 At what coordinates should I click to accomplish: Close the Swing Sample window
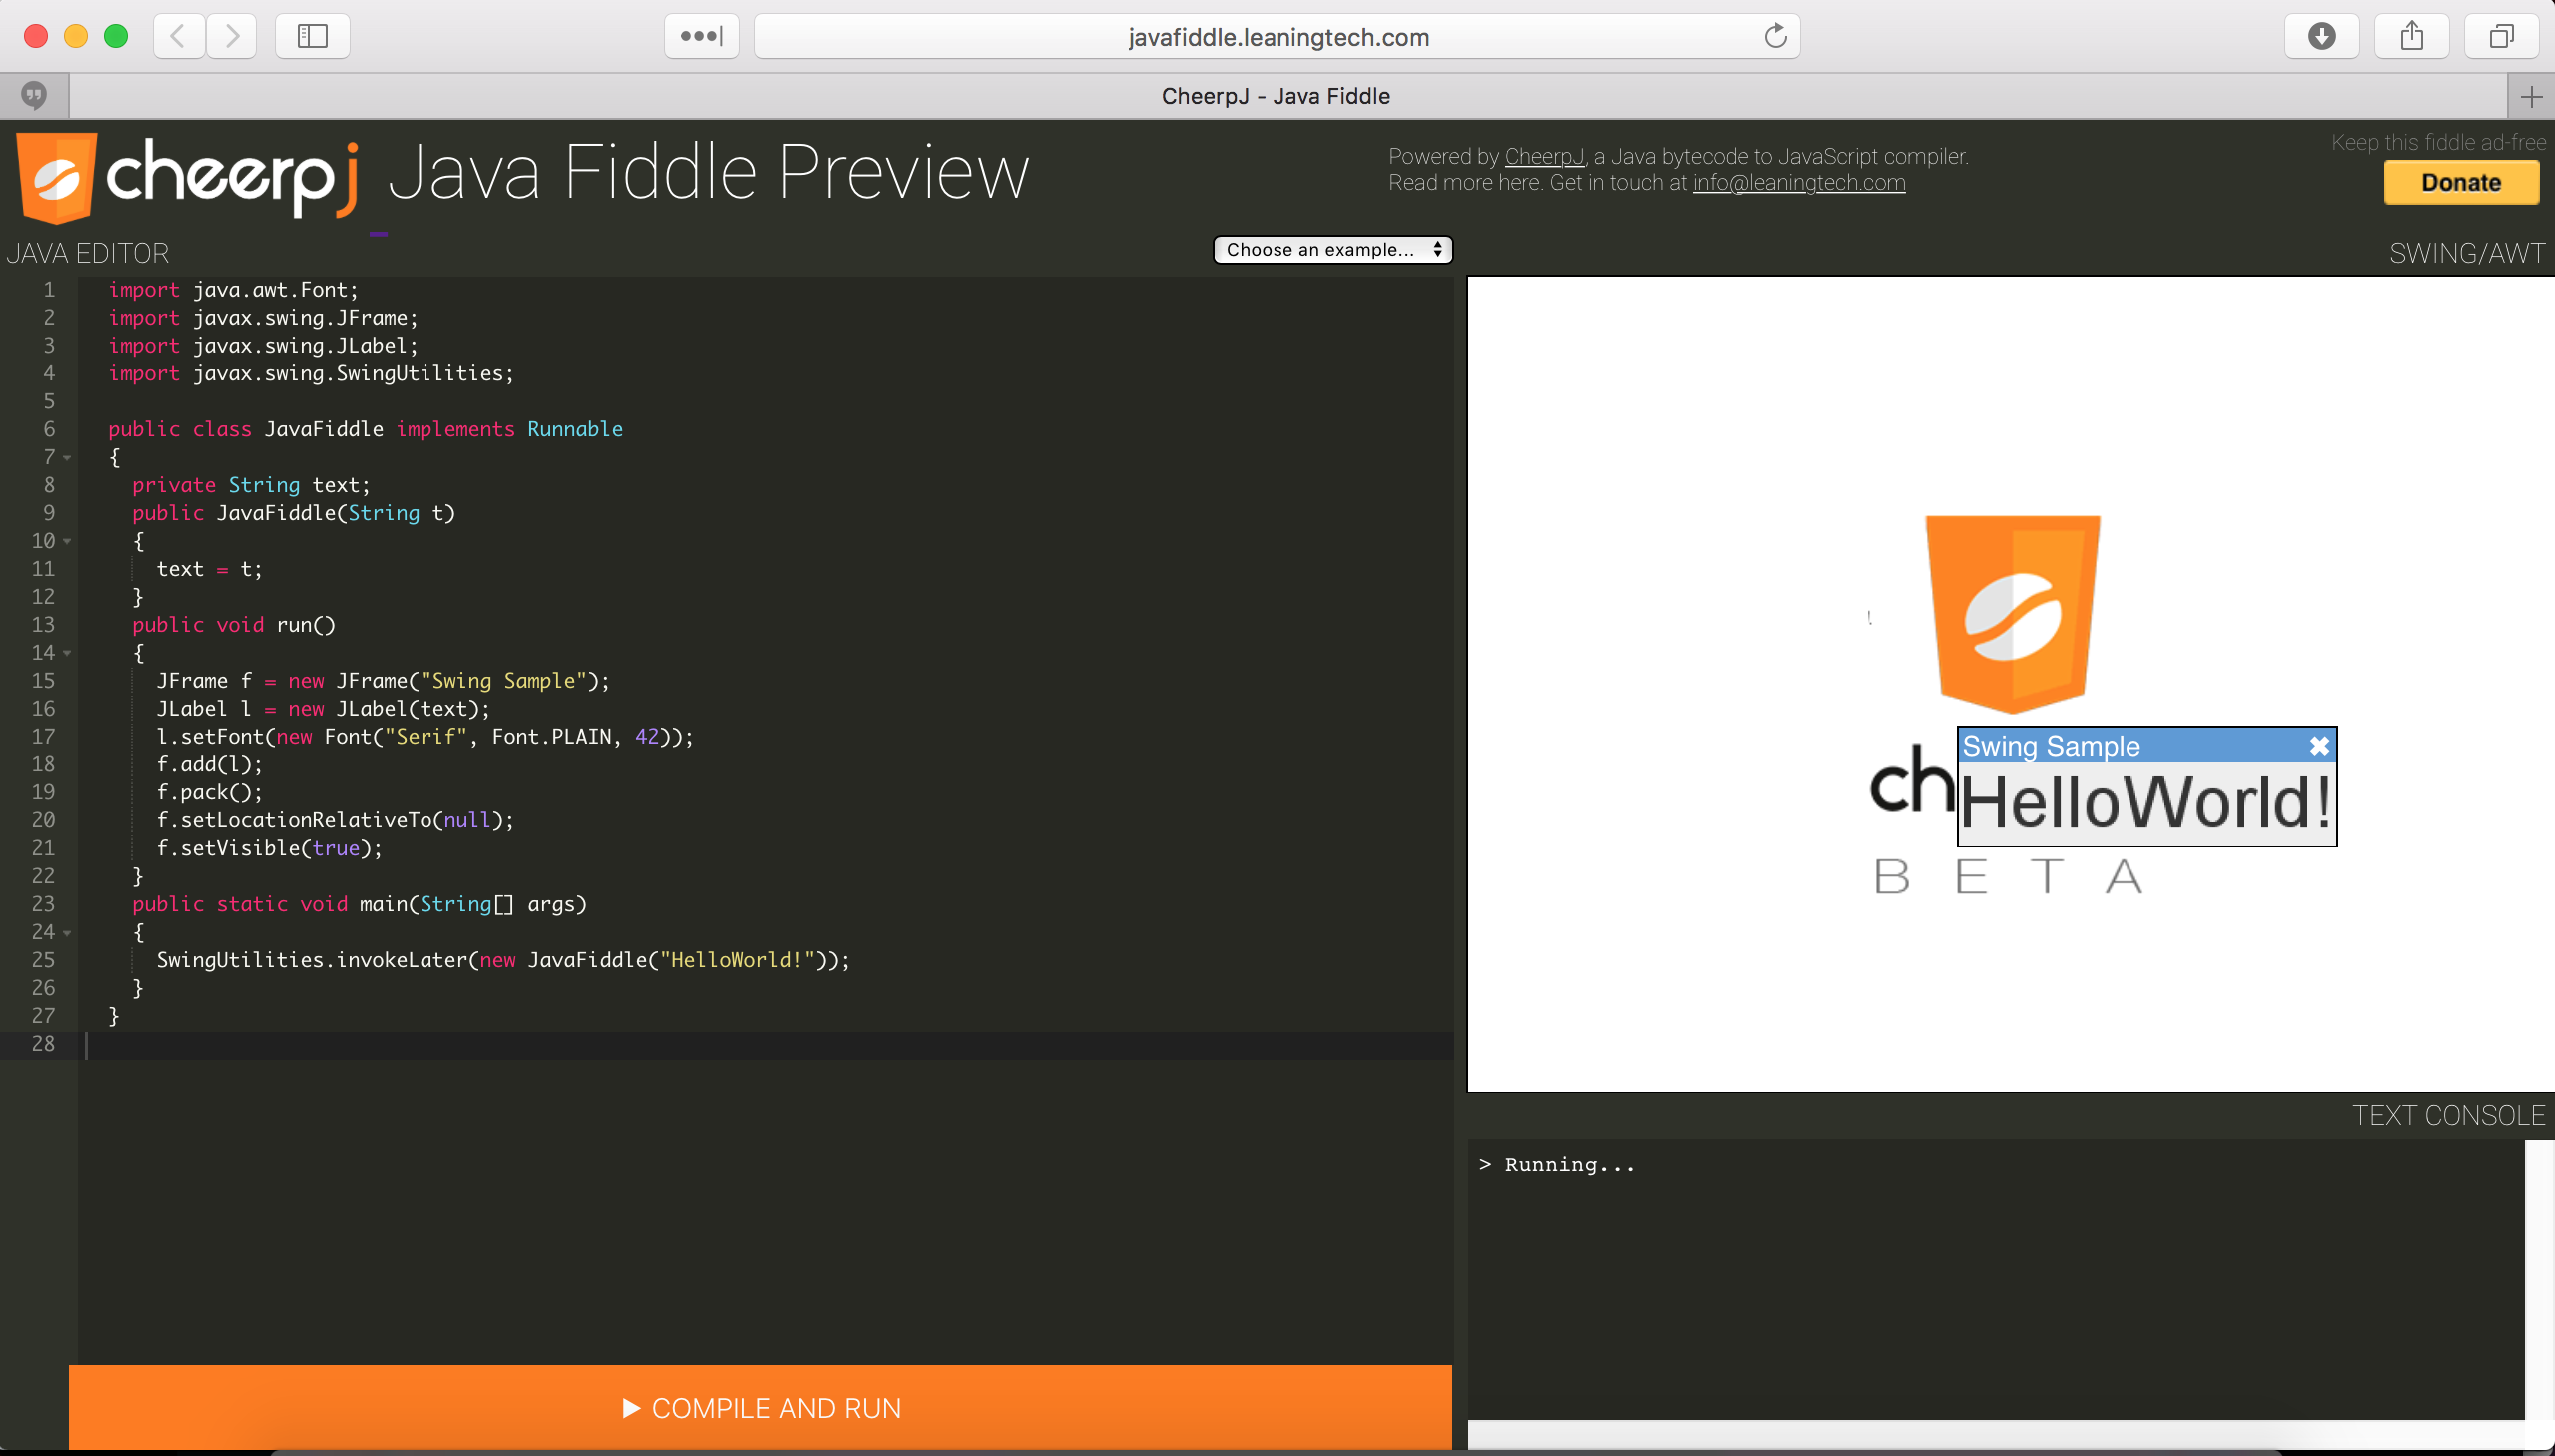pyautogui.click(x=2319, y=746)
